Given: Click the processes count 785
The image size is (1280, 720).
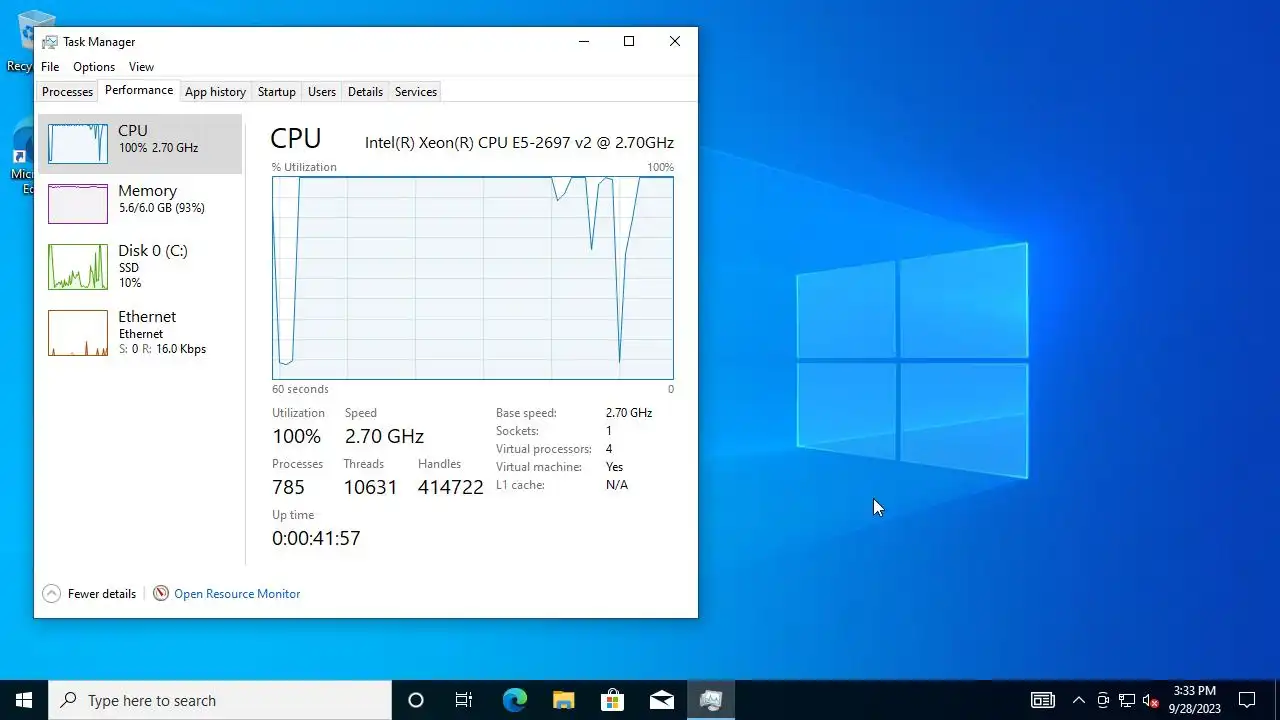Looking at the screenshot, I should (x=288, y=488).
